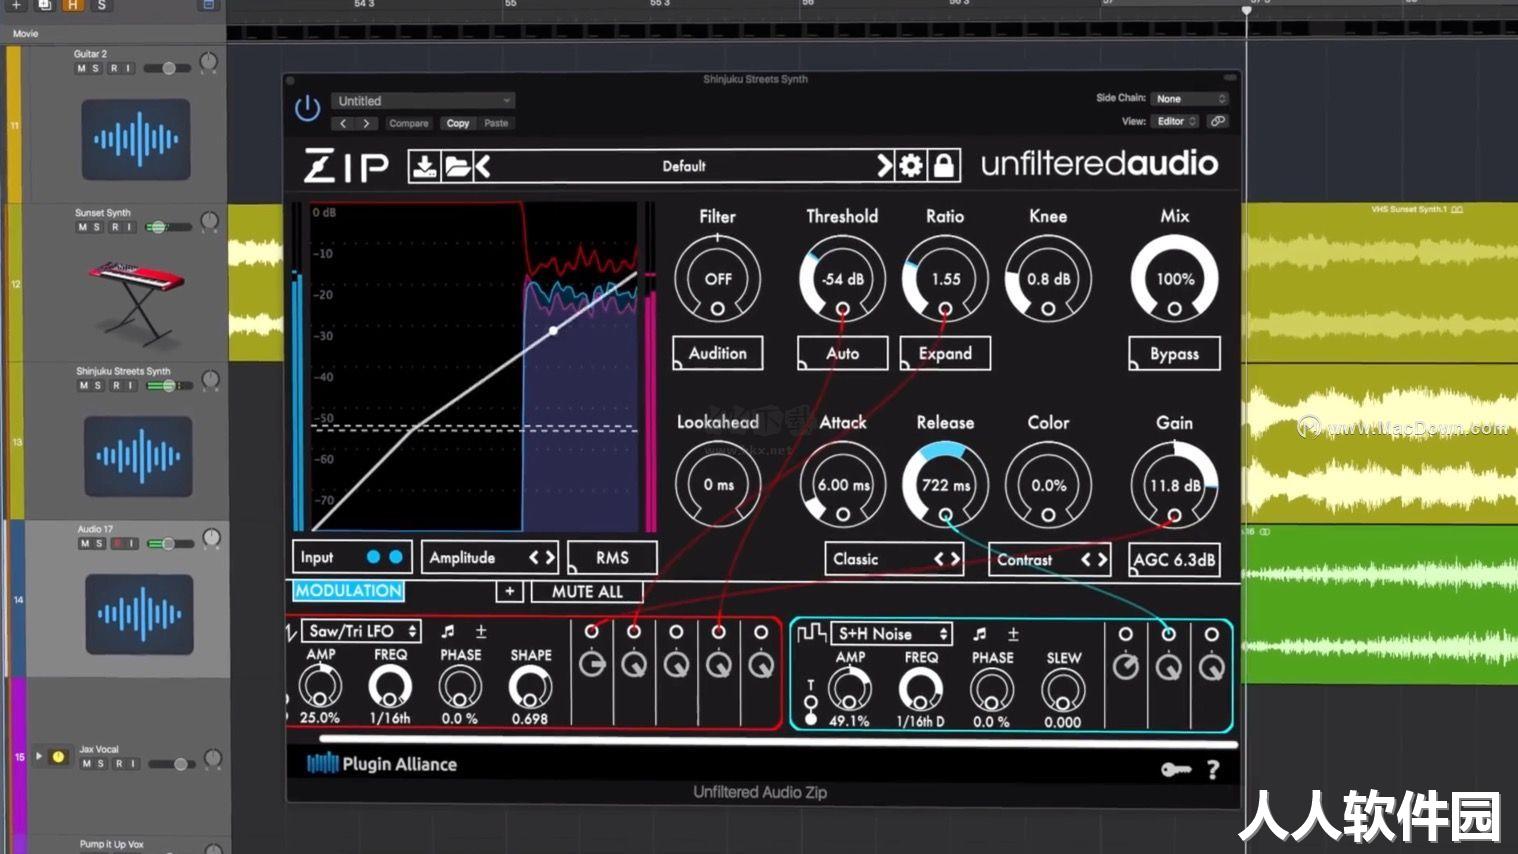1518x854 pixels.
Task: Click the Bypass button under Mix
Action: click(1174, 354)
